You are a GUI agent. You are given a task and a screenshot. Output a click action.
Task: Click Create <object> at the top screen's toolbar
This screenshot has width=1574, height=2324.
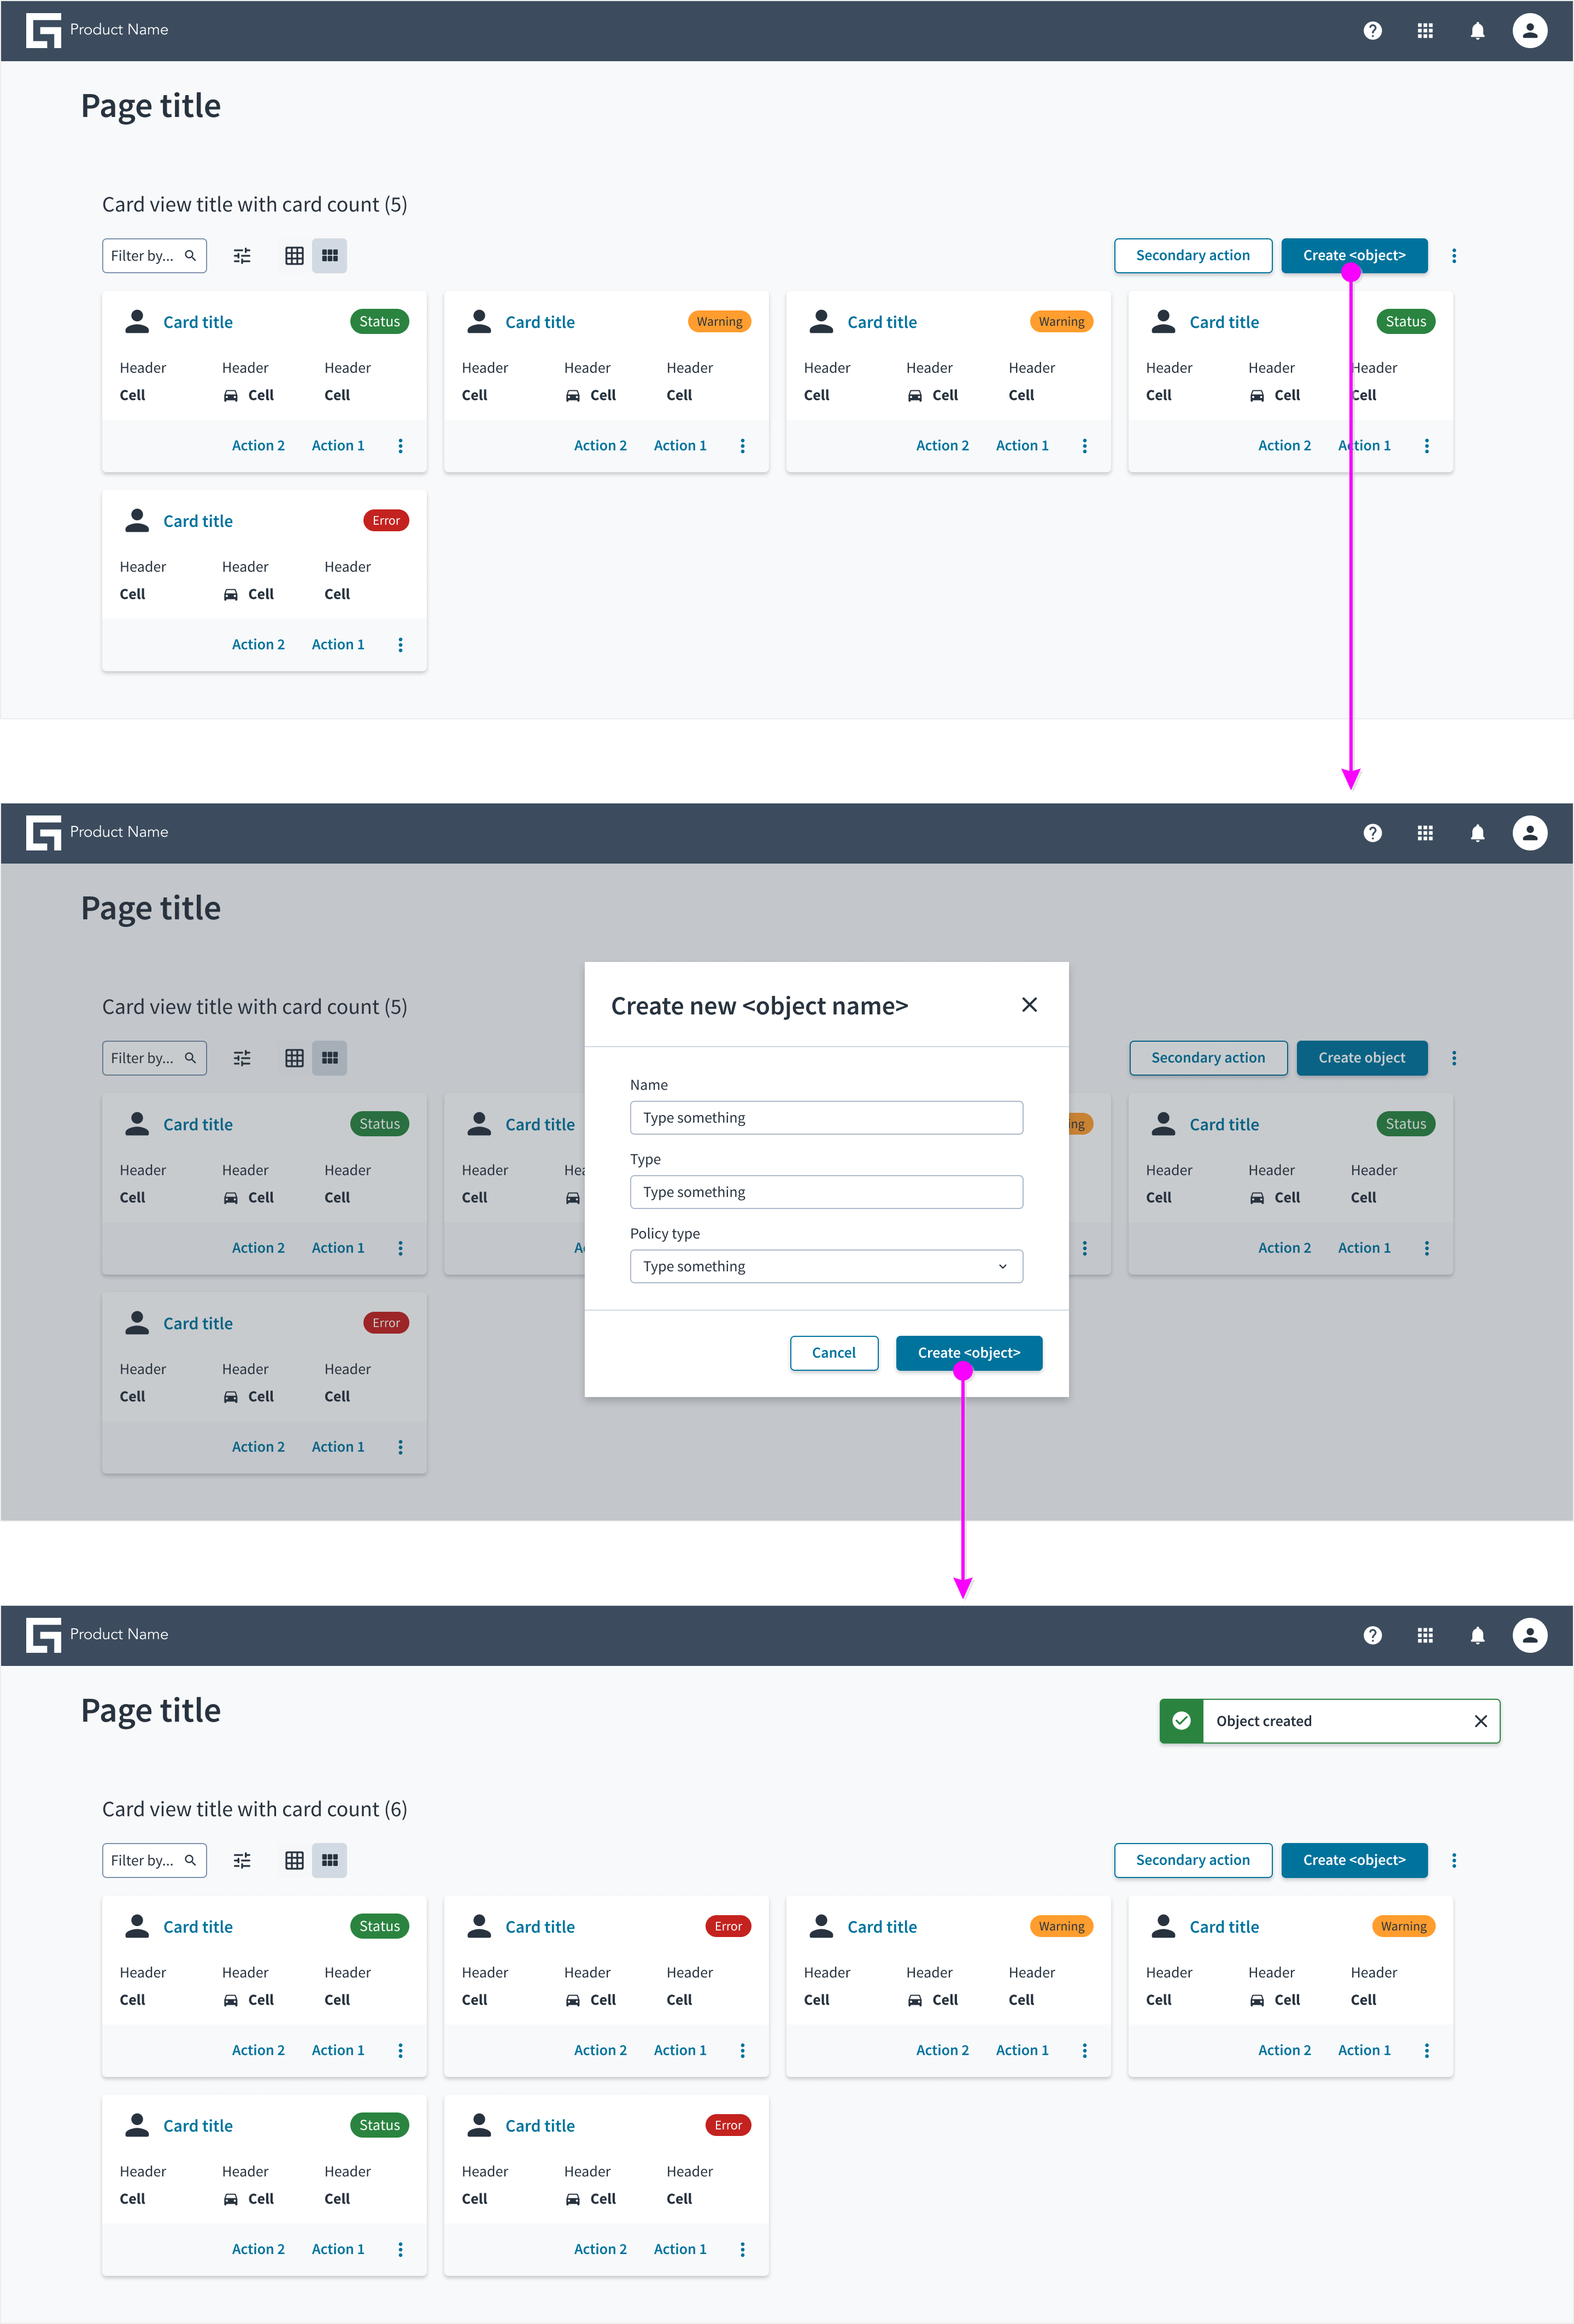[x=1354, y=256]
